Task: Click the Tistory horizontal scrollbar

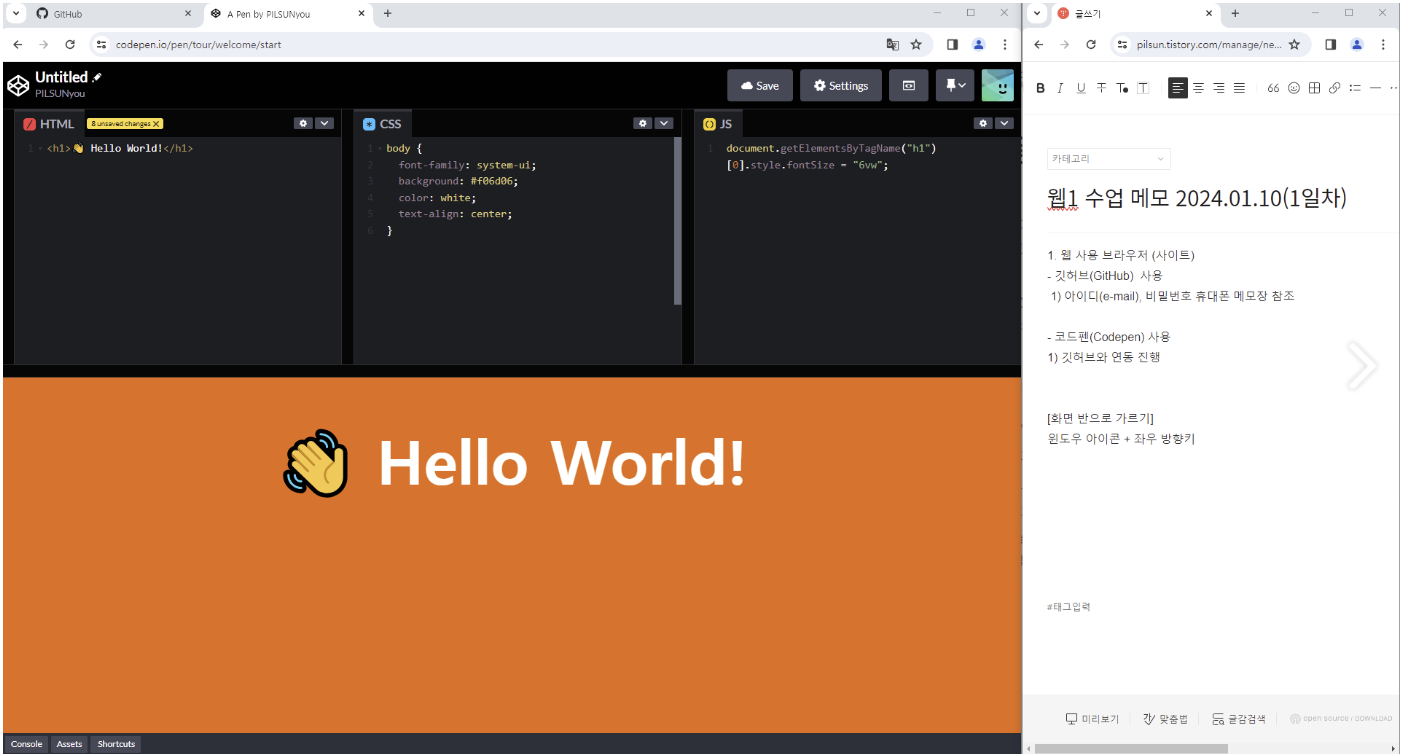Action: pyautogui.click(x=1131, y=748)
